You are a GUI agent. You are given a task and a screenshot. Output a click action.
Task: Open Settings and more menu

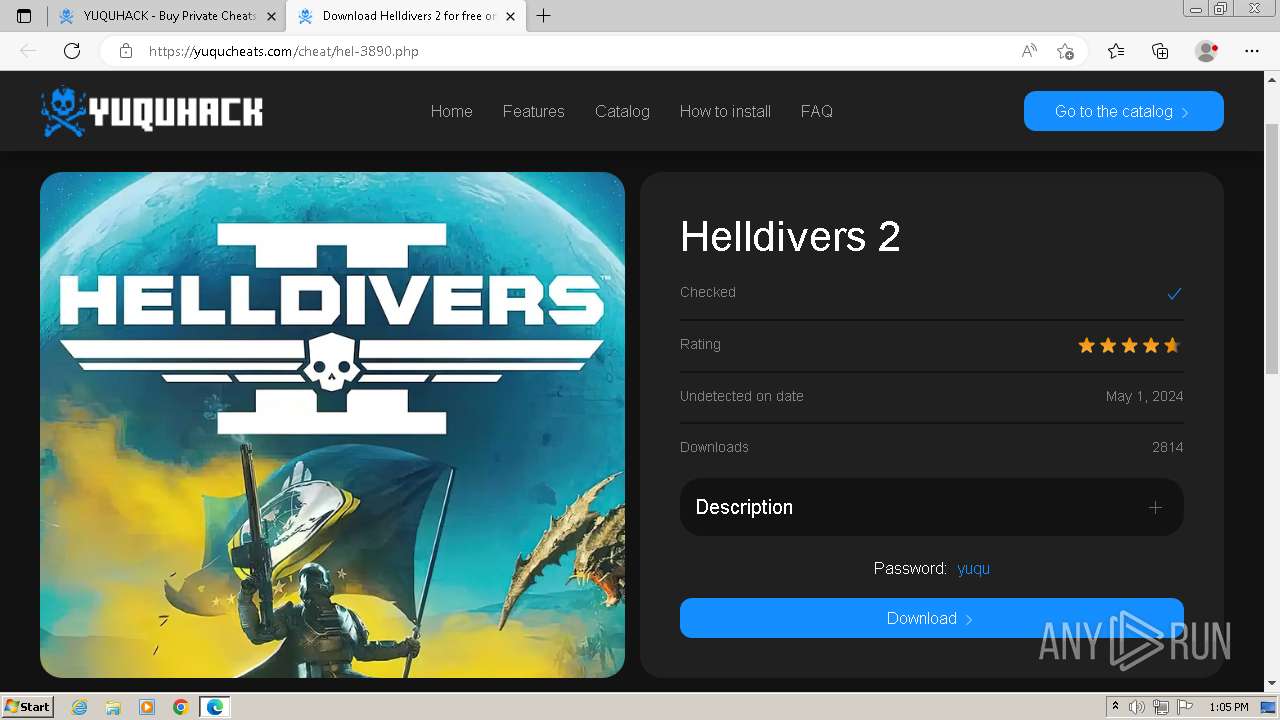1252,51
